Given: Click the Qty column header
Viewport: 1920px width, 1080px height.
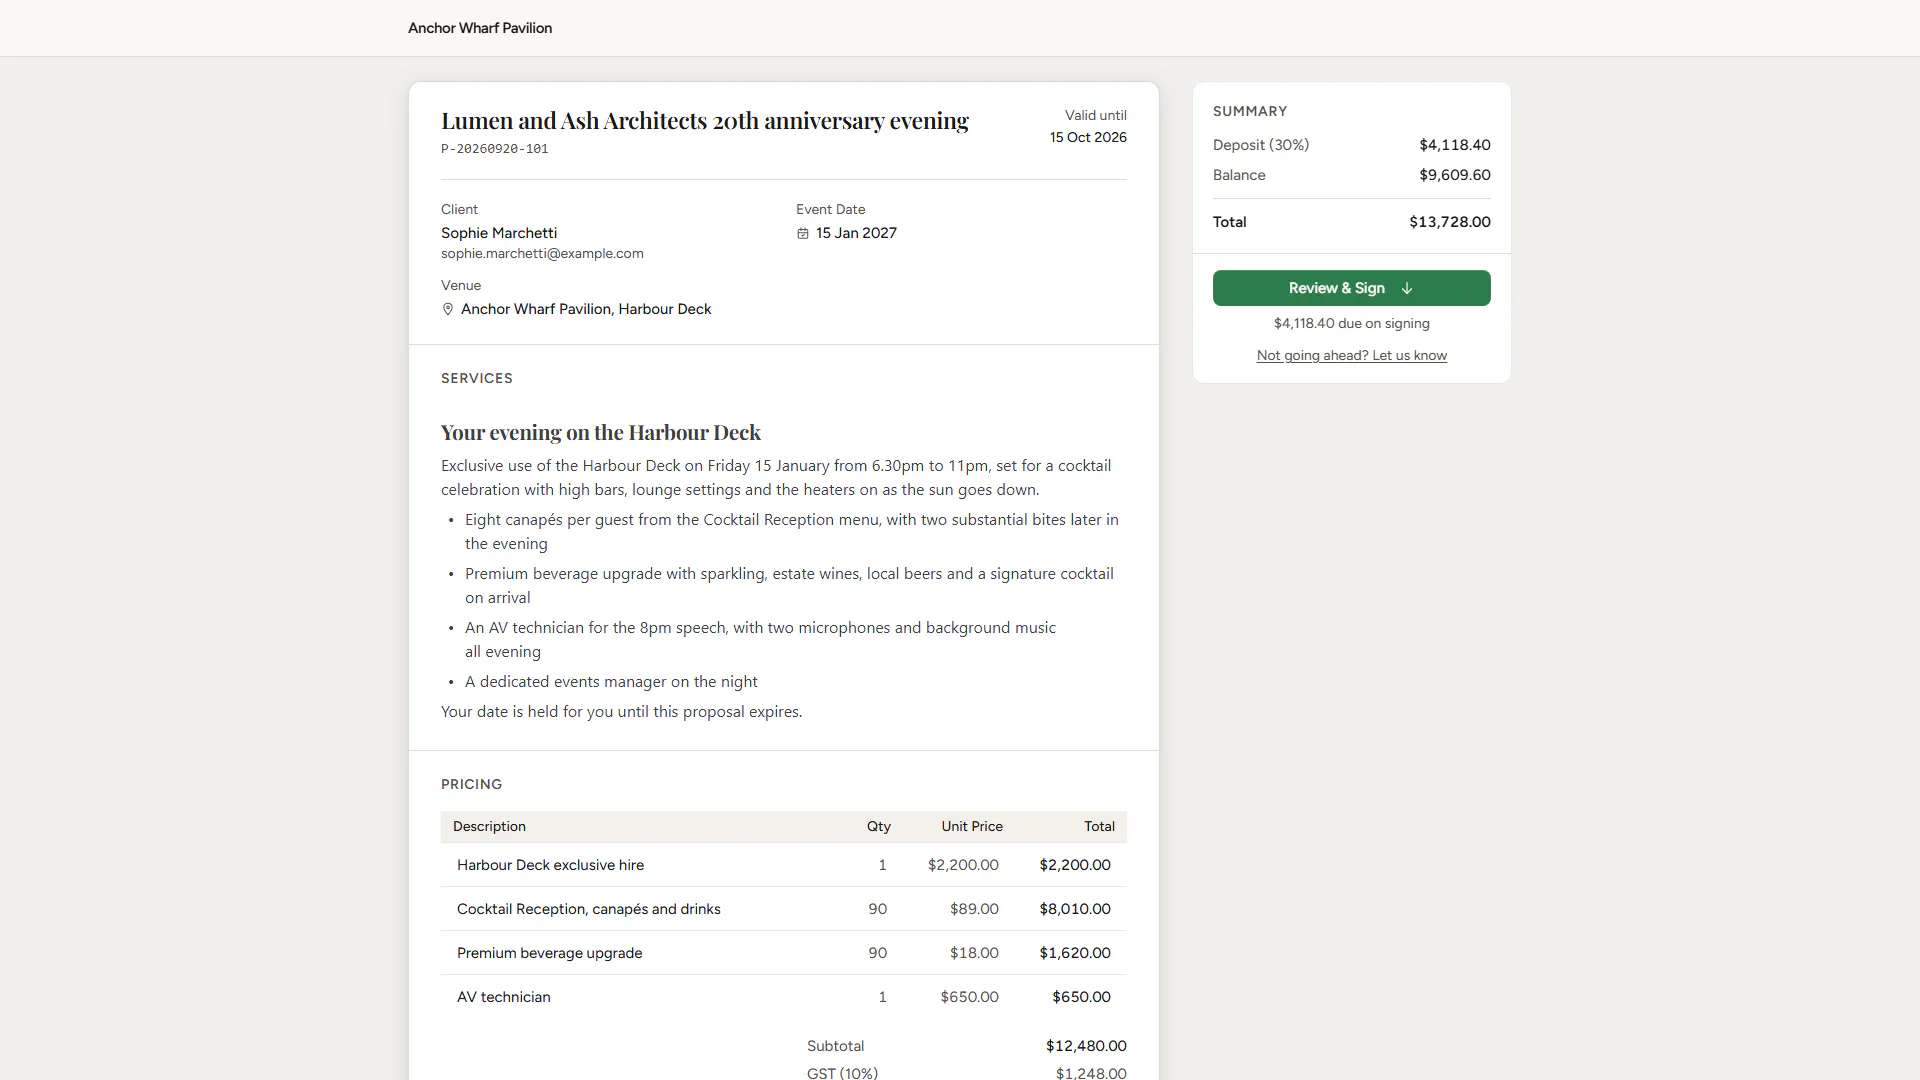Looking at the screenshot, I should (x=878, y=826).
